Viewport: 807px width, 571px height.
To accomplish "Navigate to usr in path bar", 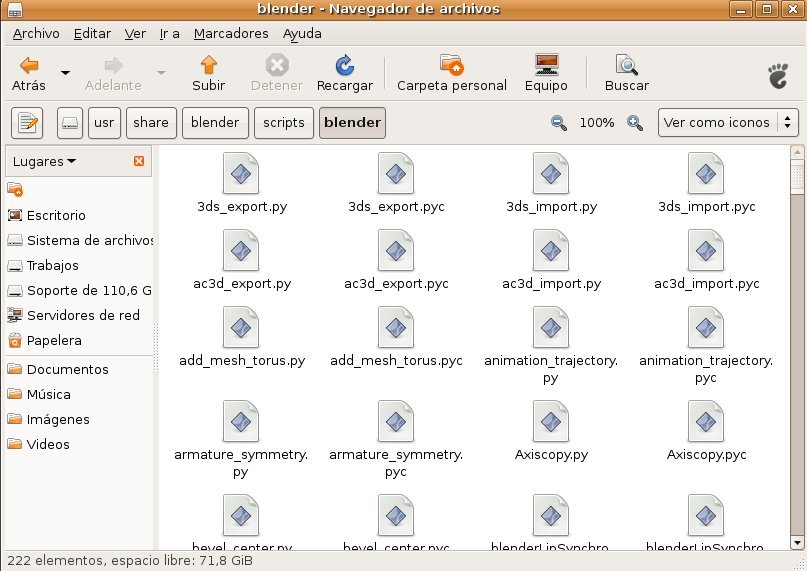I will coord(104,123).
